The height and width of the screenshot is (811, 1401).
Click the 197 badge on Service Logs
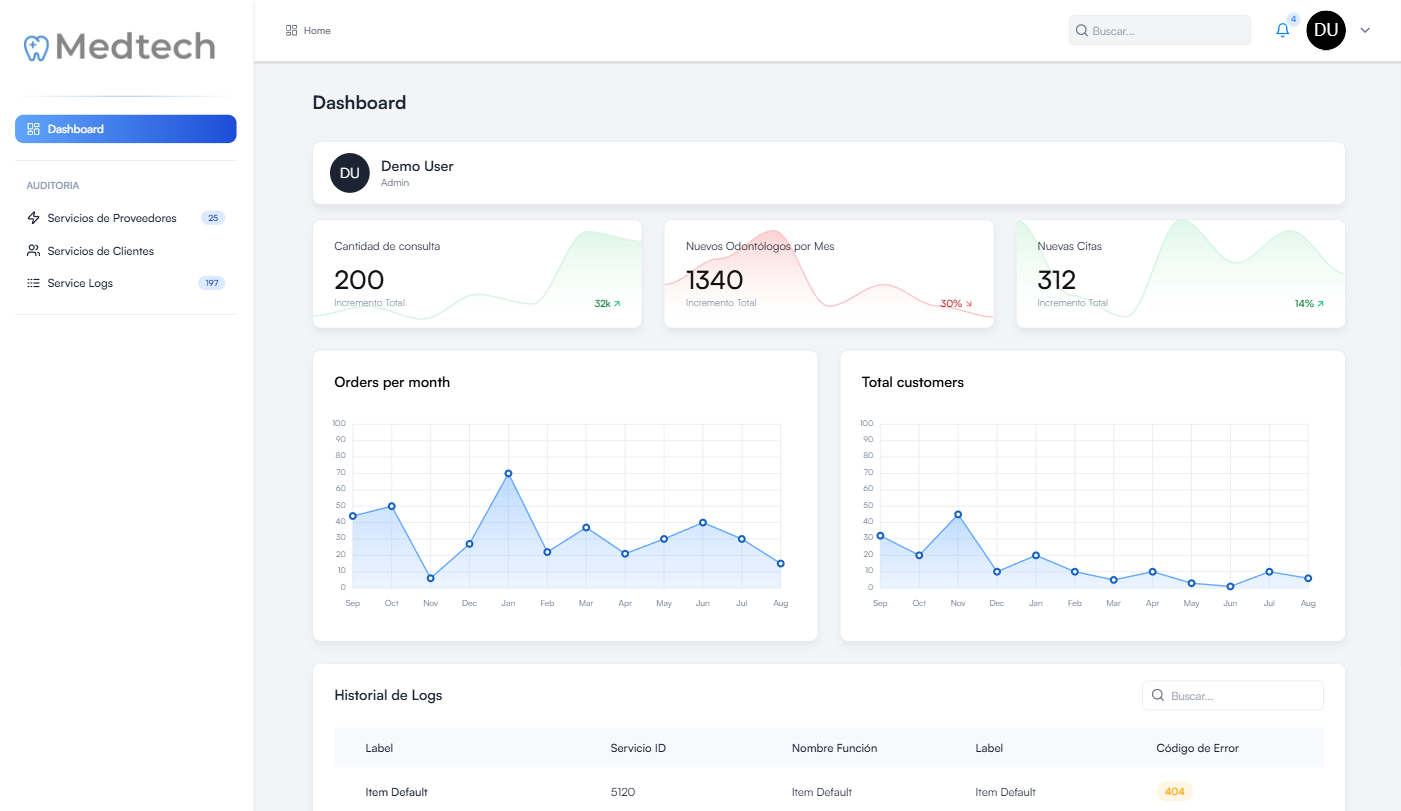point(212,283)
